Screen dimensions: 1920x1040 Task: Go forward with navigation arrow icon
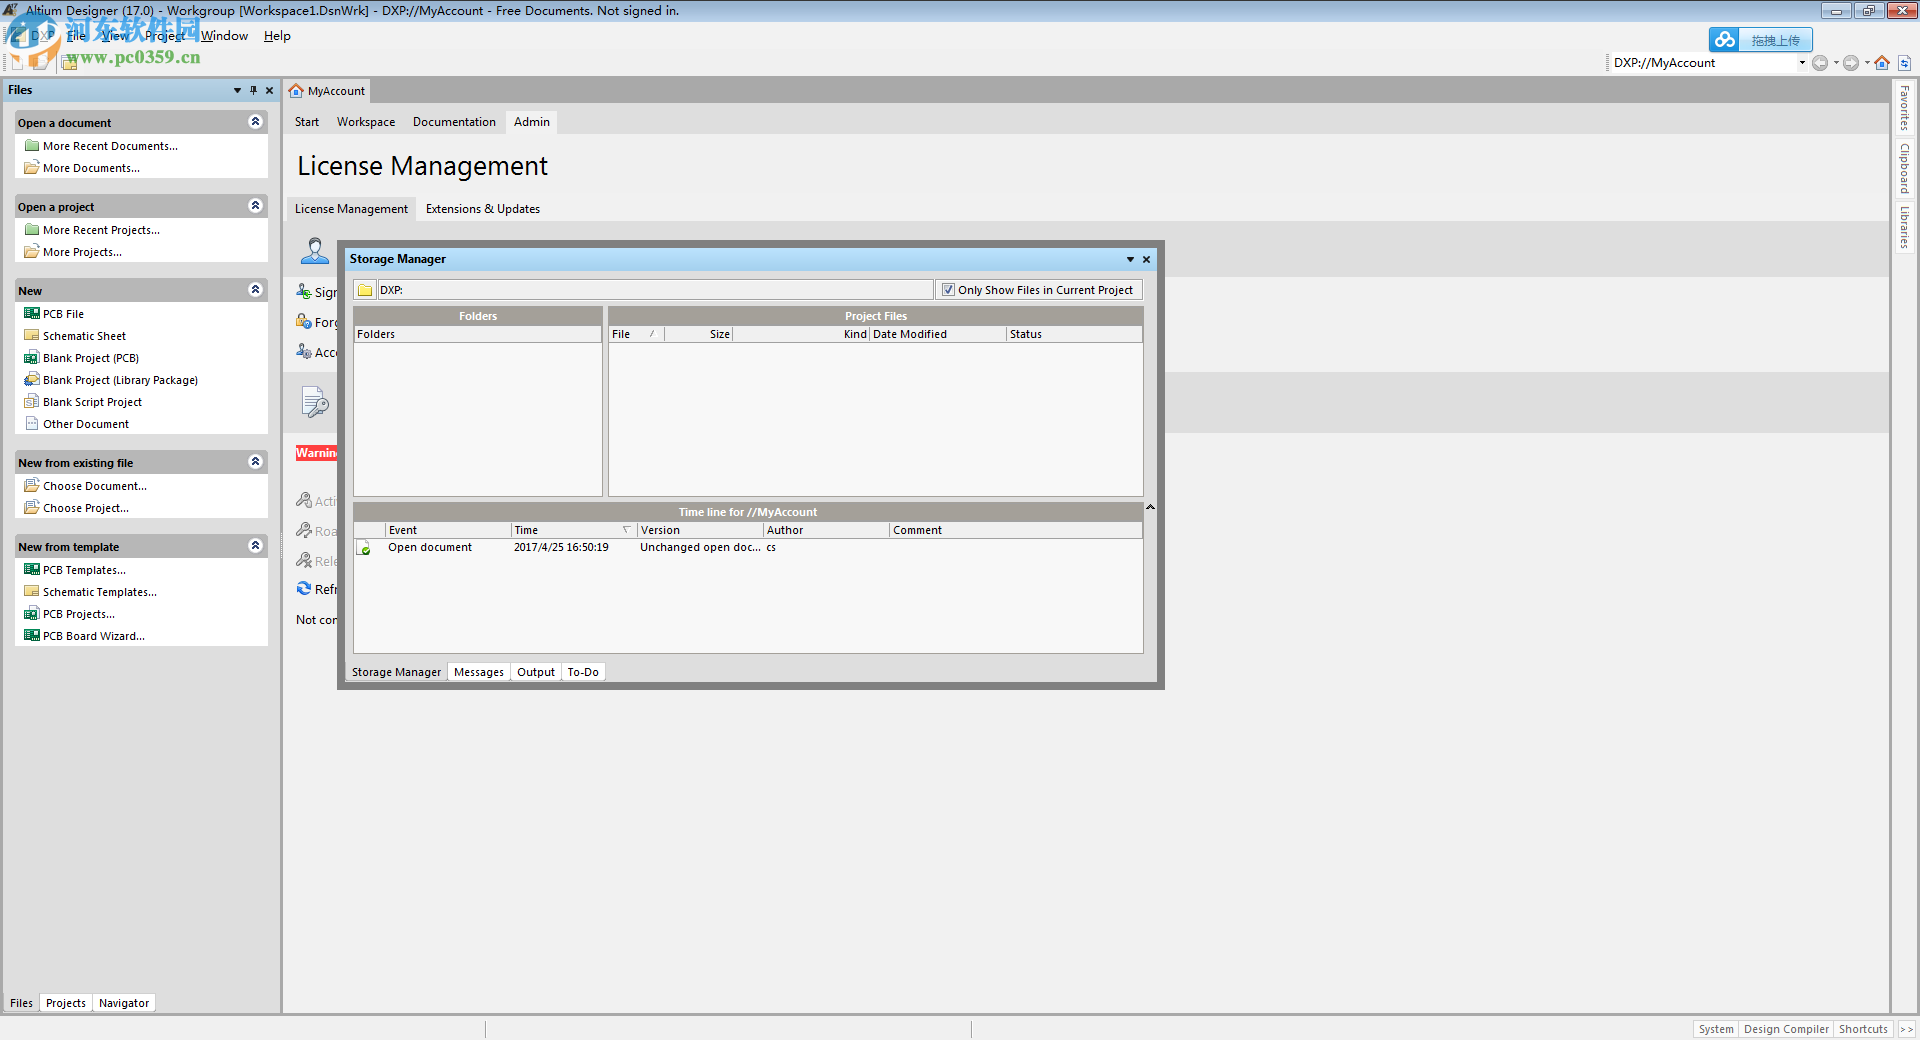click(1851, 63)
